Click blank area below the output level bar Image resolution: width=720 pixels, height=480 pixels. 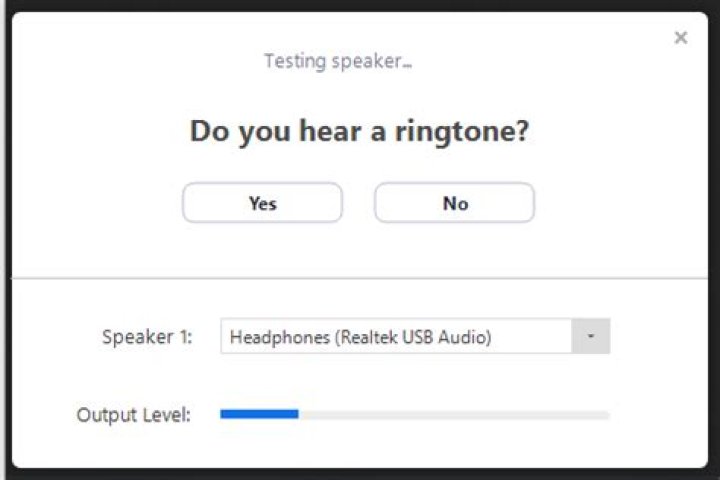(x=414, y=446)
